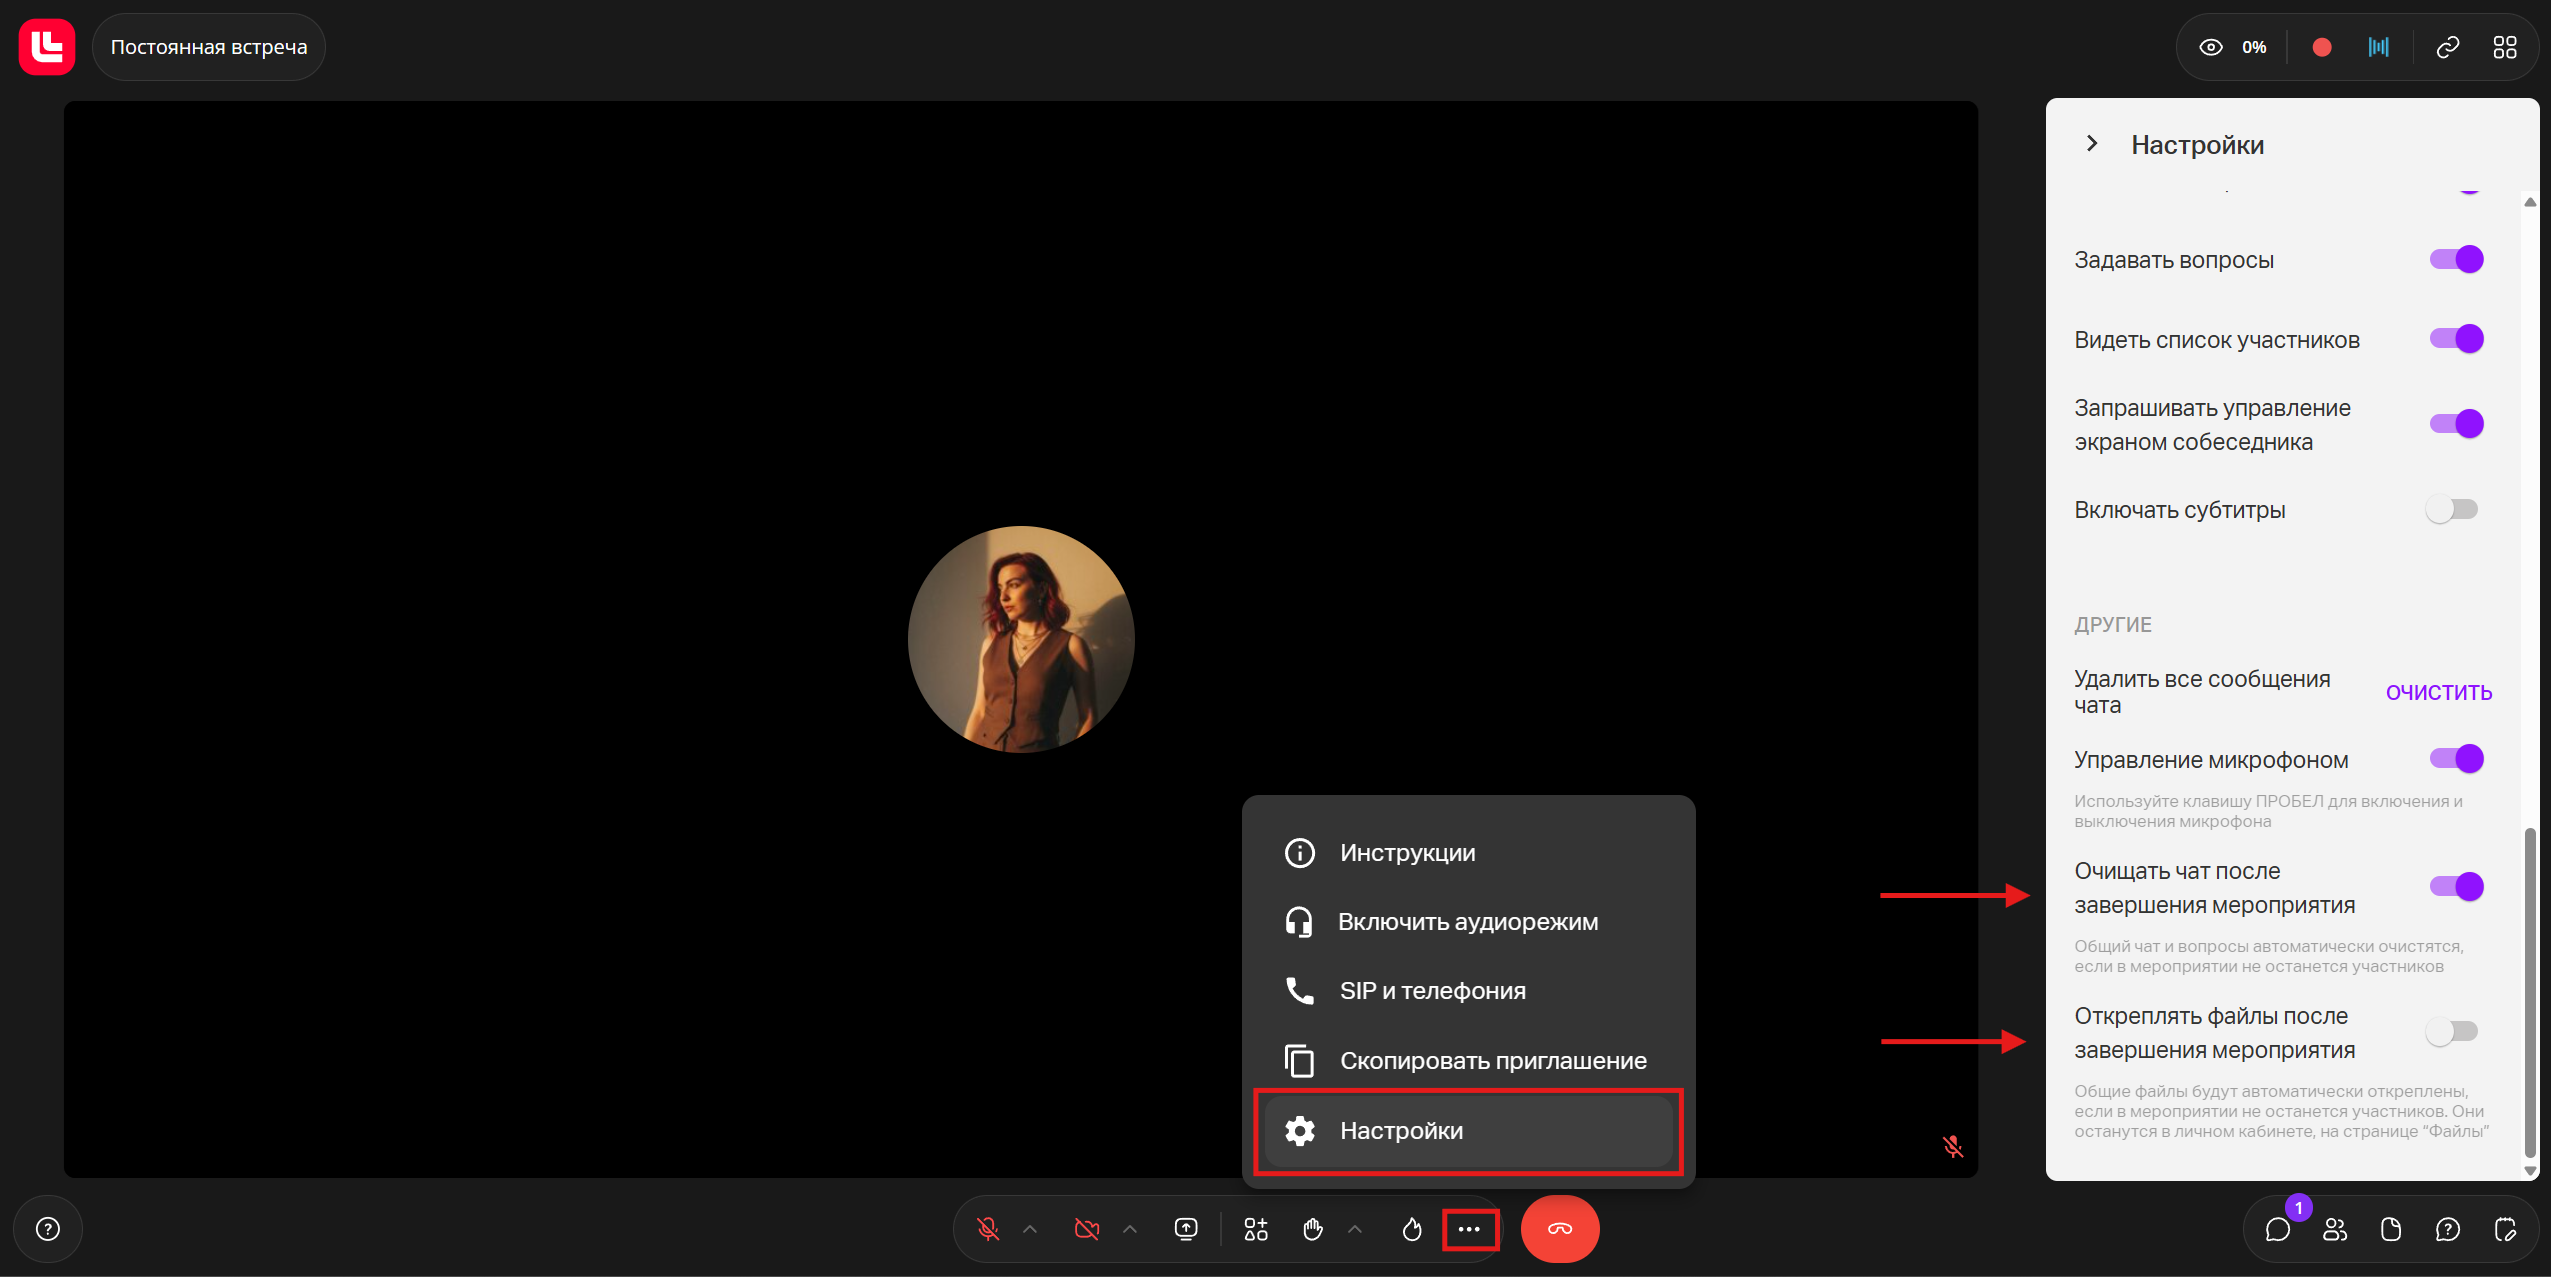
Task: Expand camera options chevron
Action: coord(1130,1229)
